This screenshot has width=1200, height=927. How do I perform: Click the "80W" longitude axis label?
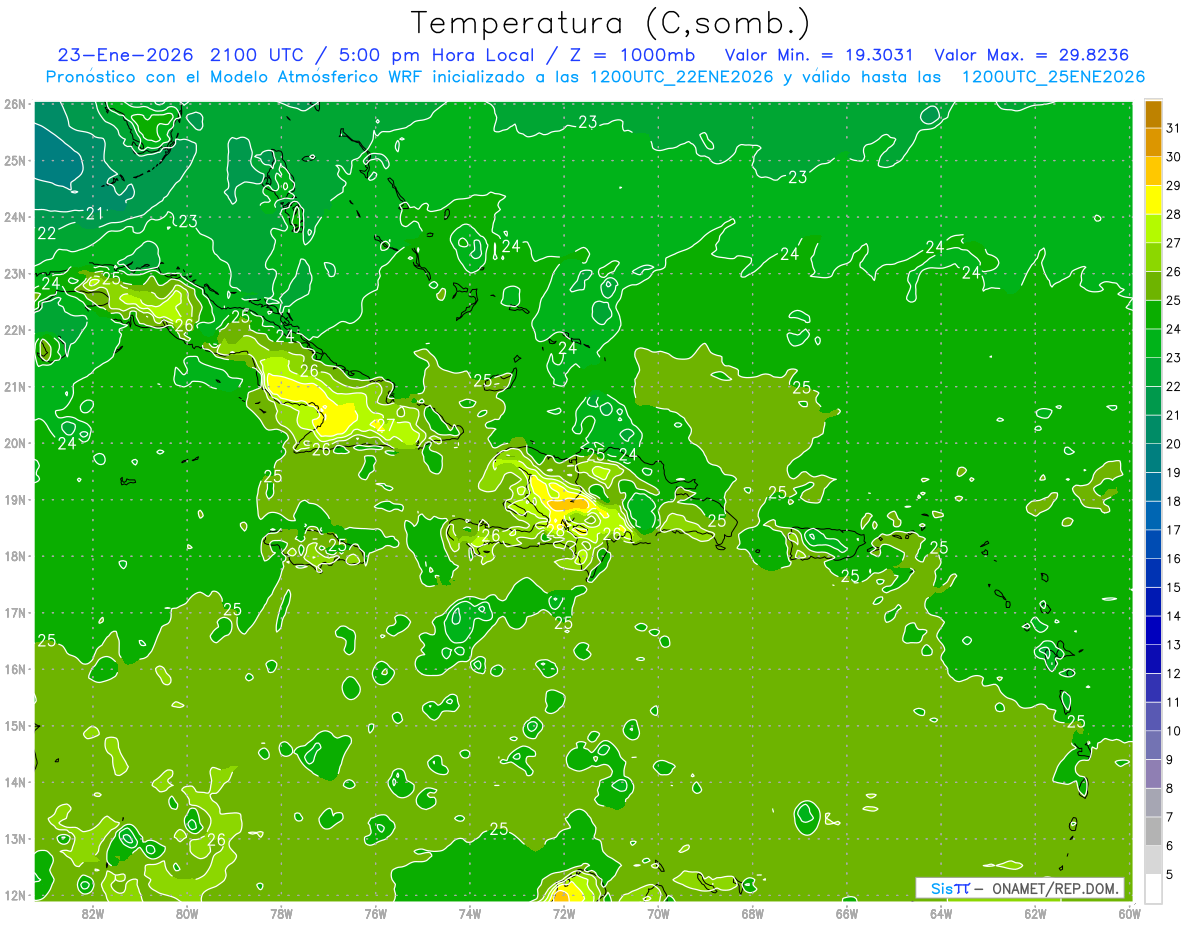(187, 912)
